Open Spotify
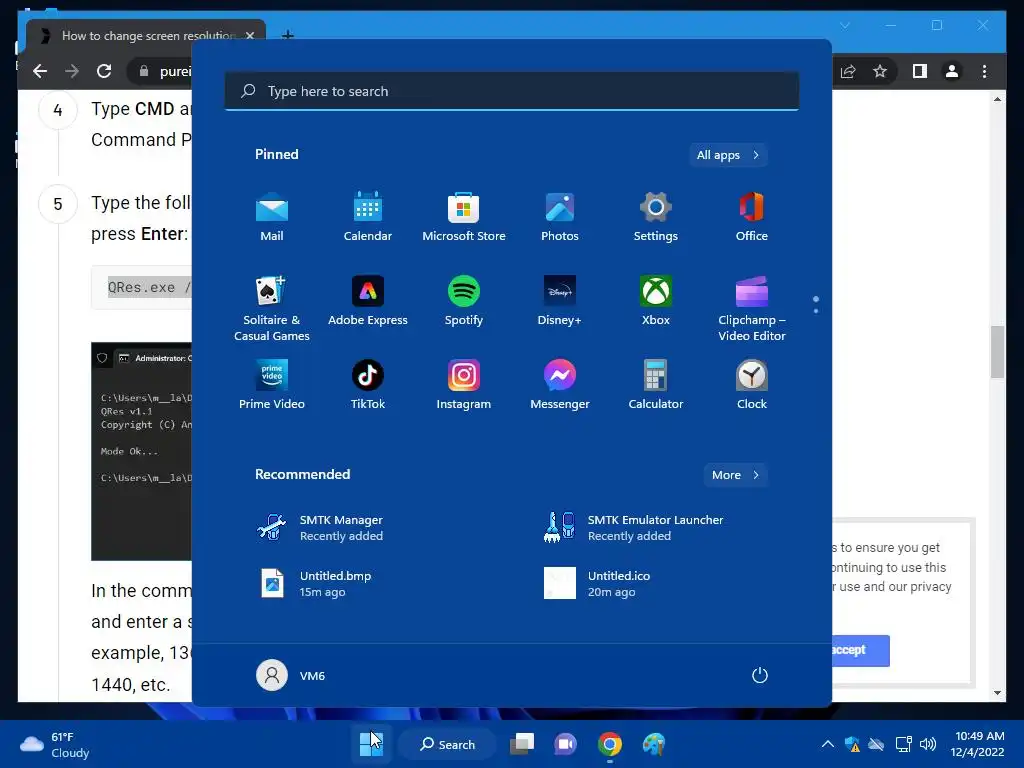The width and height of the screenshot is (1024, 768). click(x=464, y=302)
